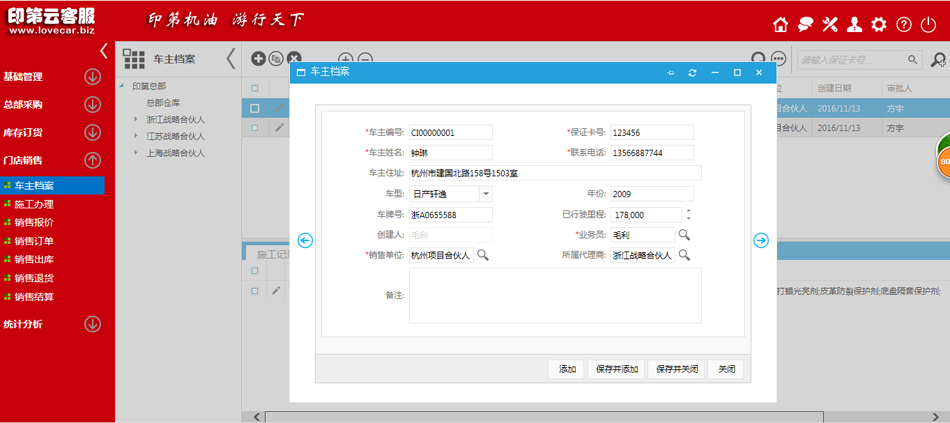Open the advanced search magnifier-plus icon
Viewport: 950px width, 423px height.
coord(939,59)
